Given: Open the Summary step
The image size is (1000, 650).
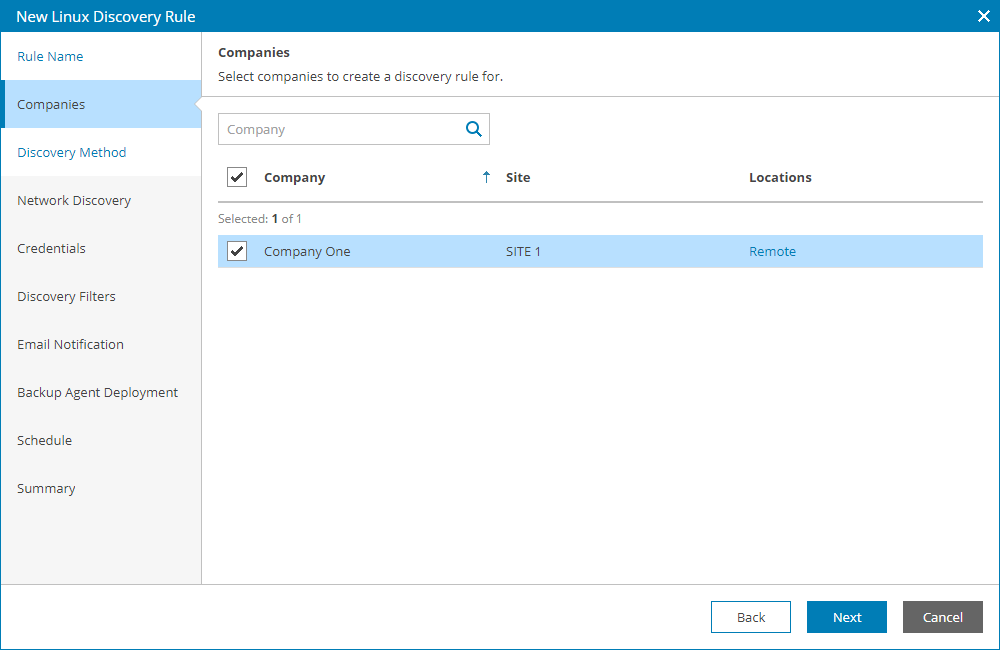Looking at the screenshot, I should click(x=46, y=489).
